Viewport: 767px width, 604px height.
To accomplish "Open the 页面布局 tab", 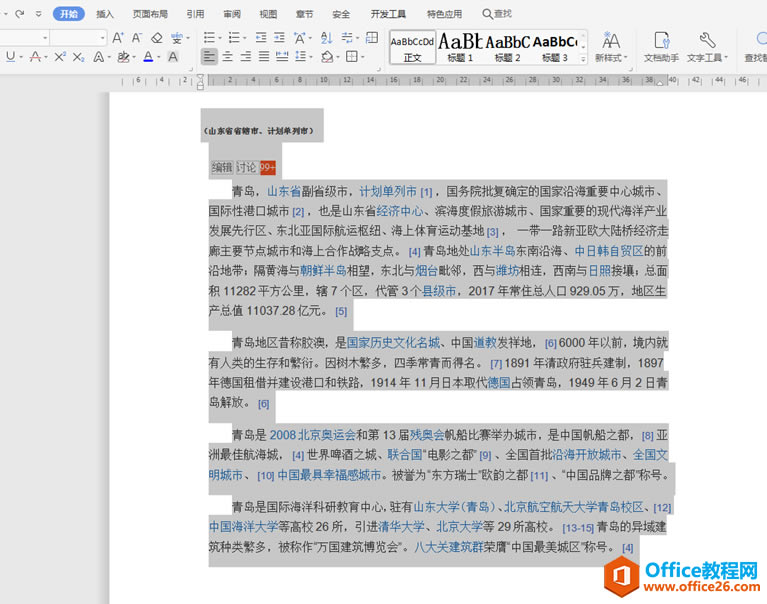I will tap(150, 14).
